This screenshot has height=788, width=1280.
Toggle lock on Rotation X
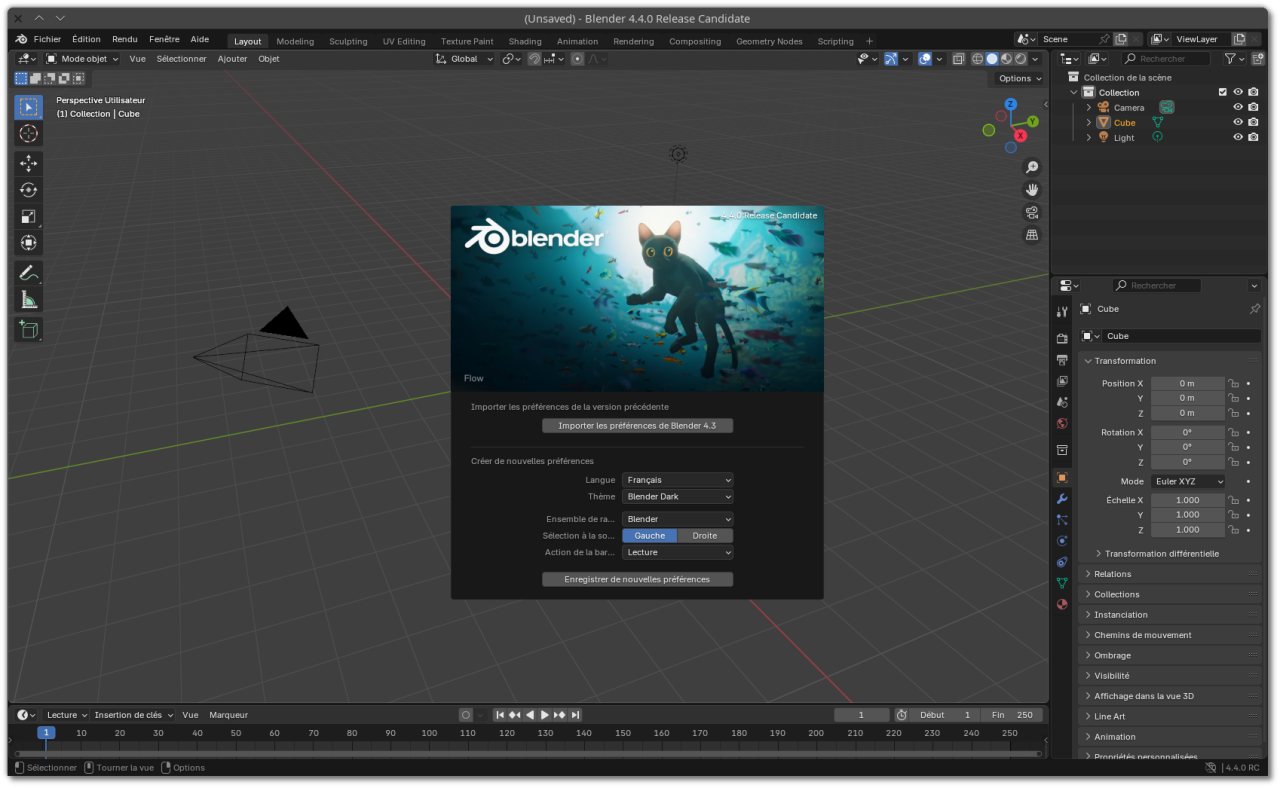(1233, 432)
